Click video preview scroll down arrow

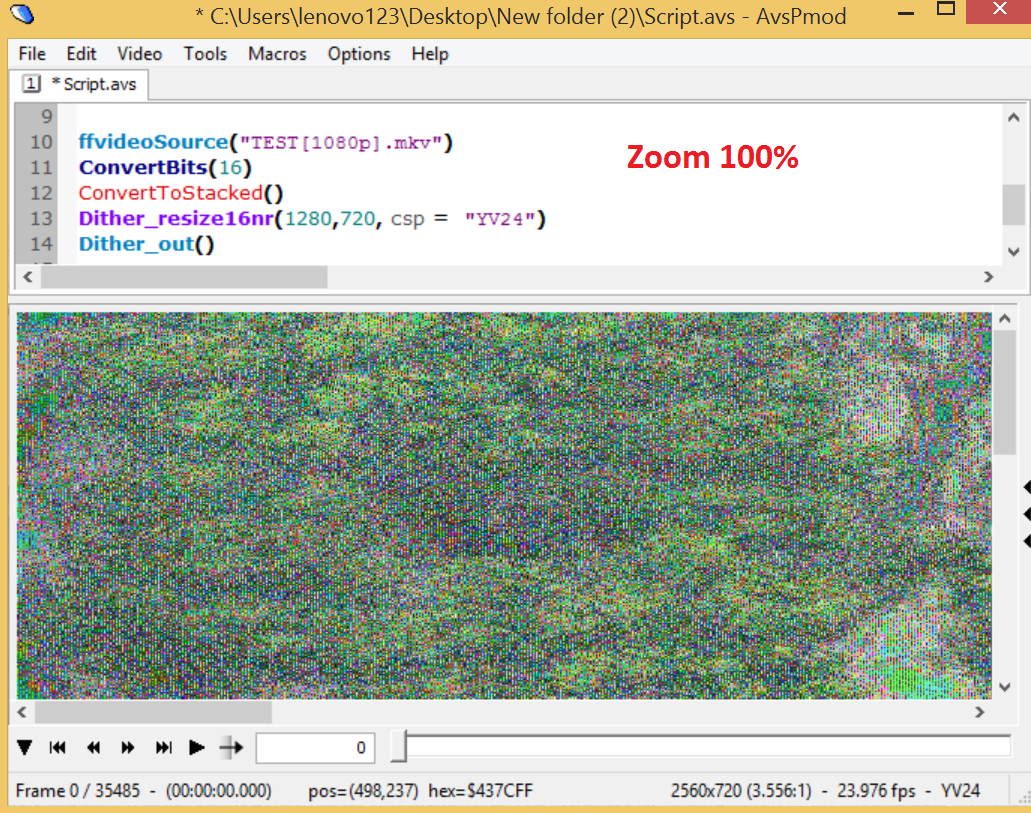[1004, 687]
